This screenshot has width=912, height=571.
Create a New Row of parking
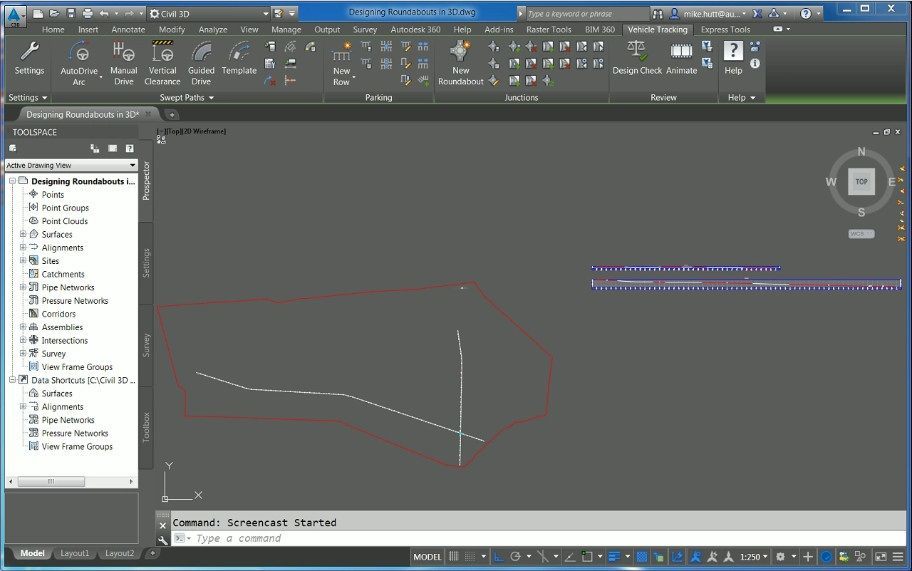click(341, 64)
